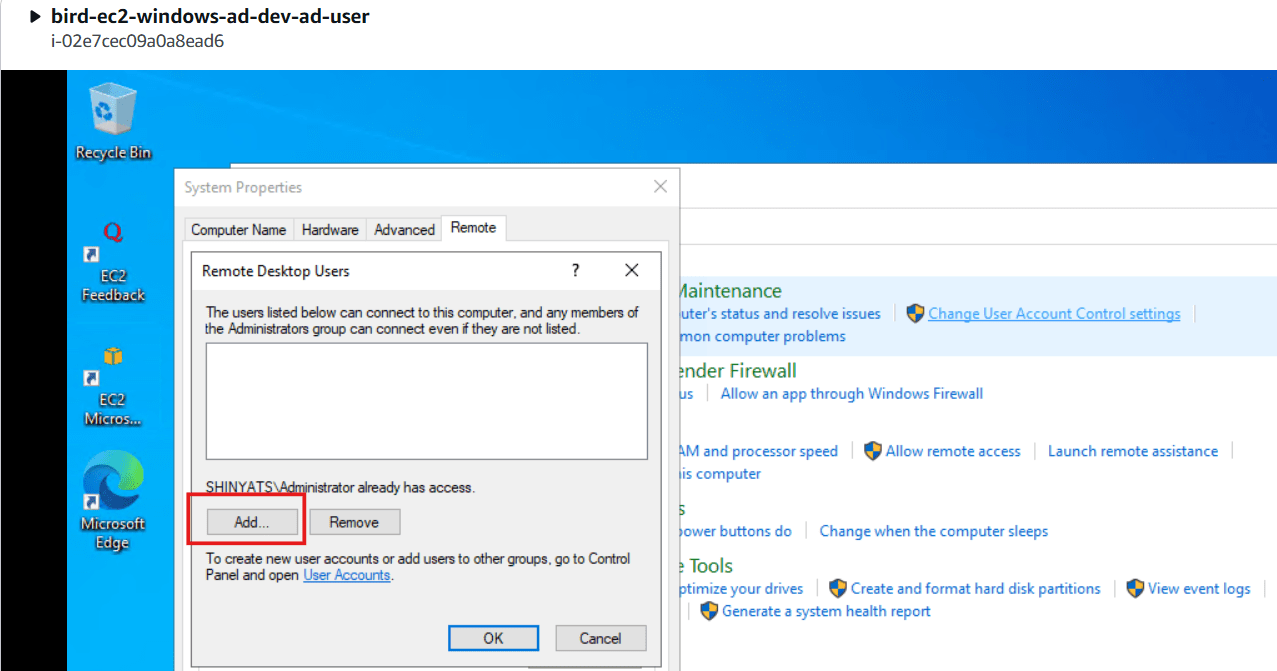Open Allow an app through Windows Firewall
Screen dimensions: 1277x671
[x=852, y=393]
